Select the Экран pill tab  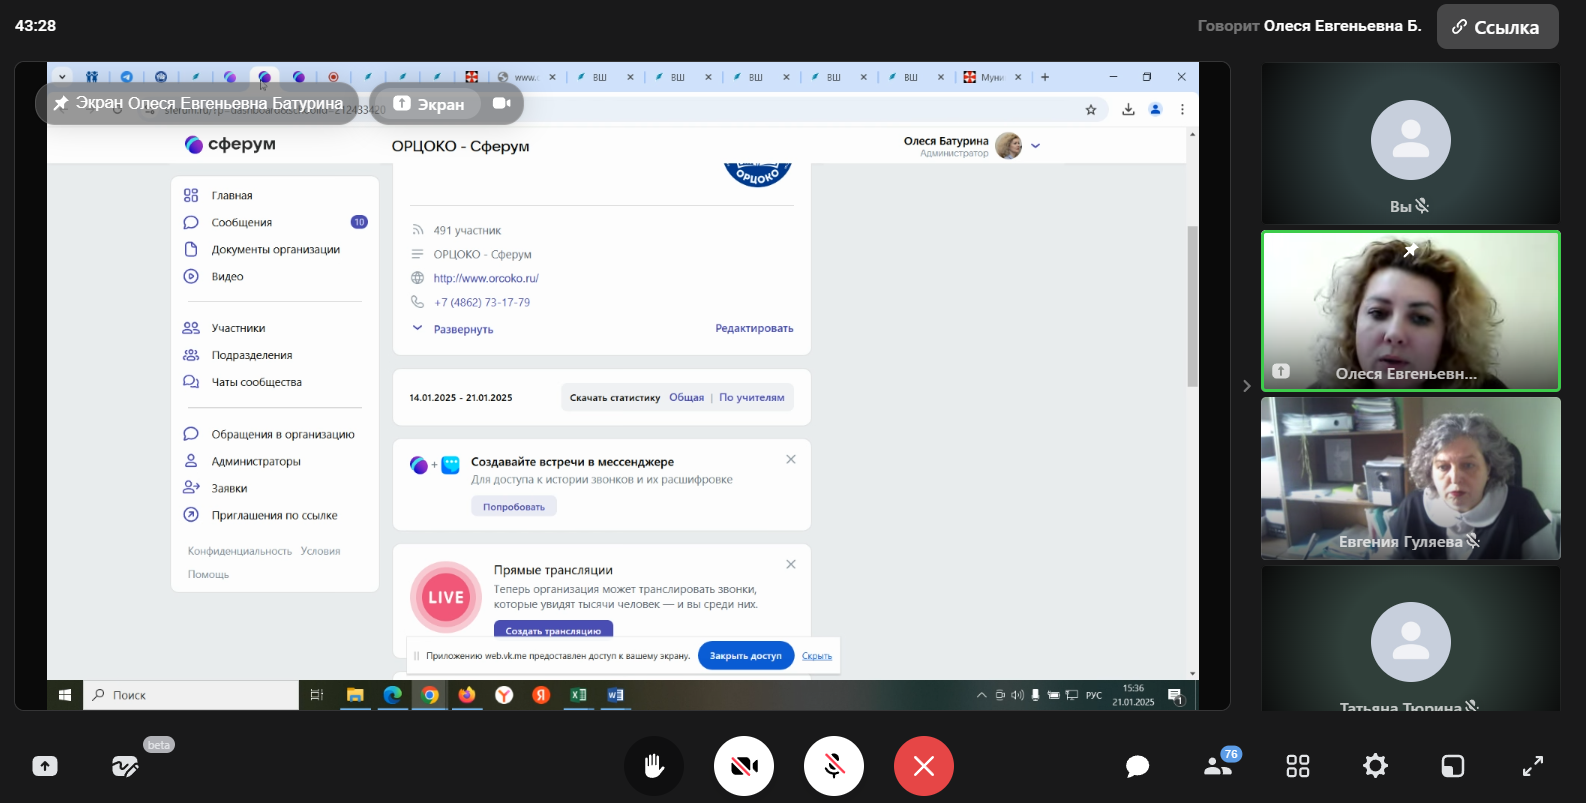(x=430, y=104)
